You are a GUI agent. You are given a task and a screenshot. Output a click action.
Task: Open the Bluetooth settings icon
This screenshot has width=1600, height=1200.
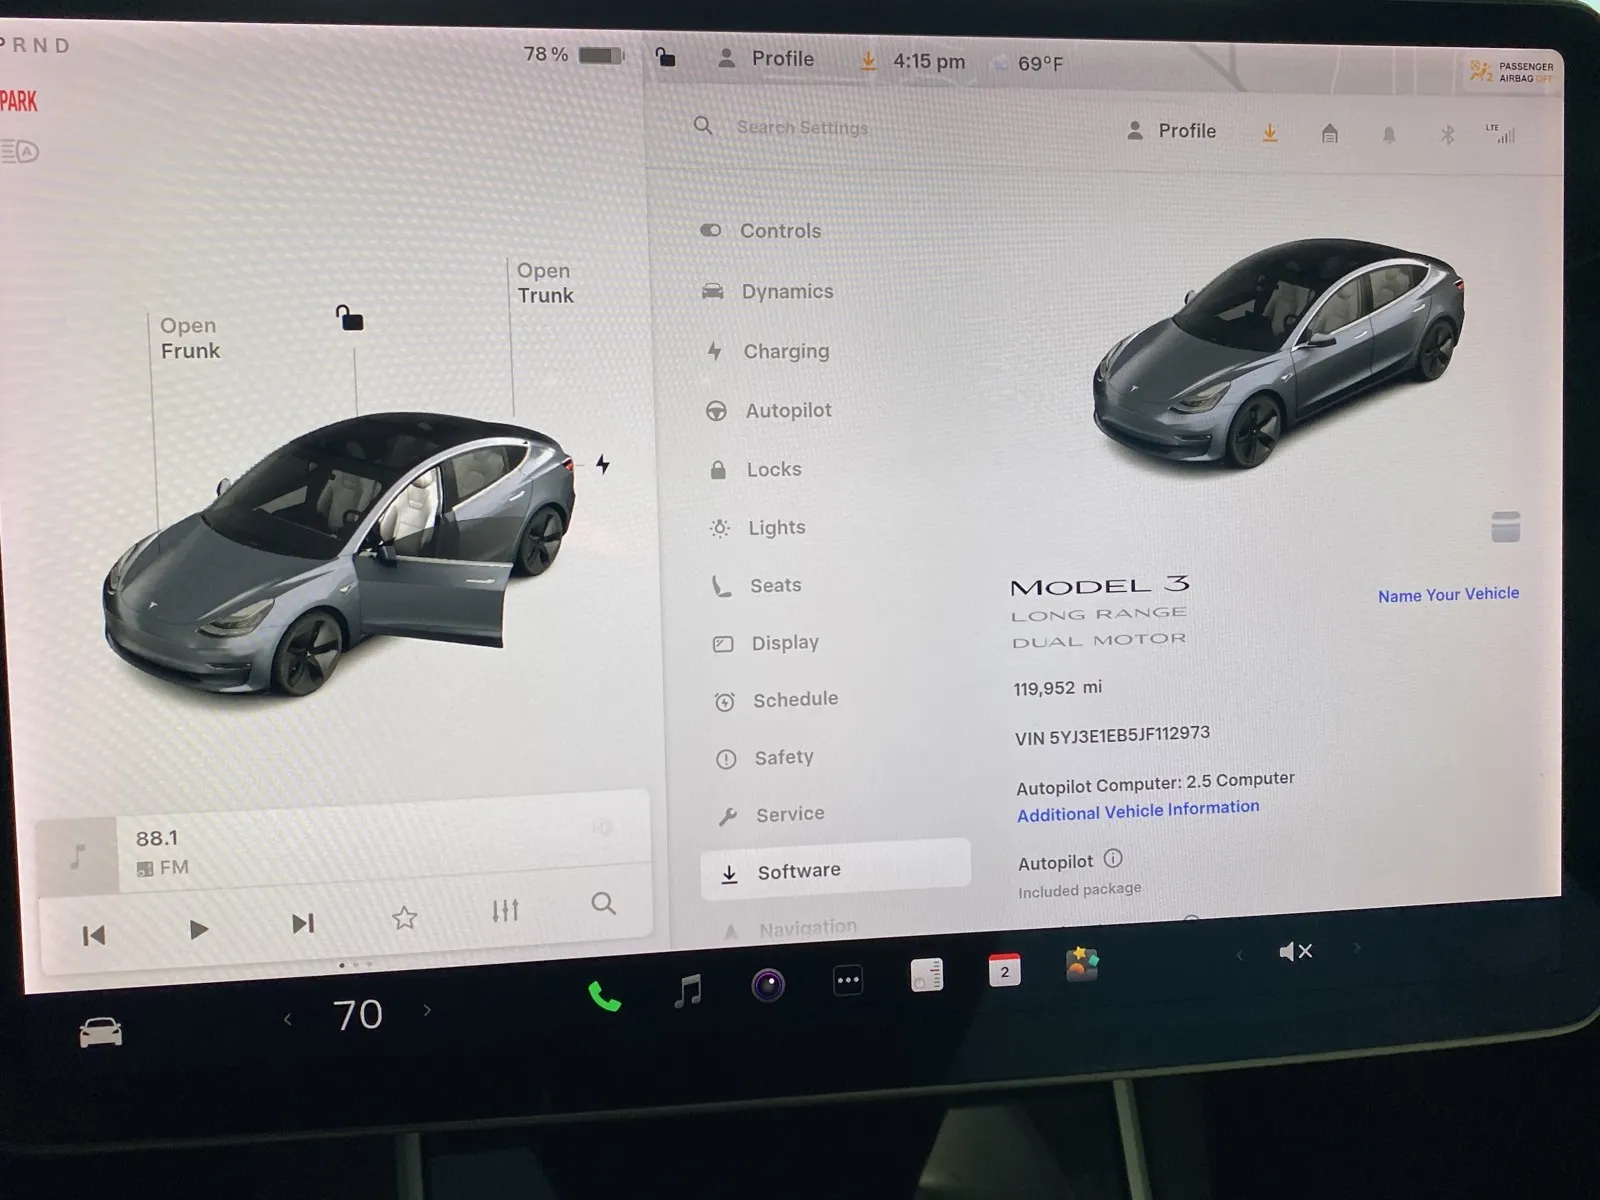click(x=1446, y=135)
